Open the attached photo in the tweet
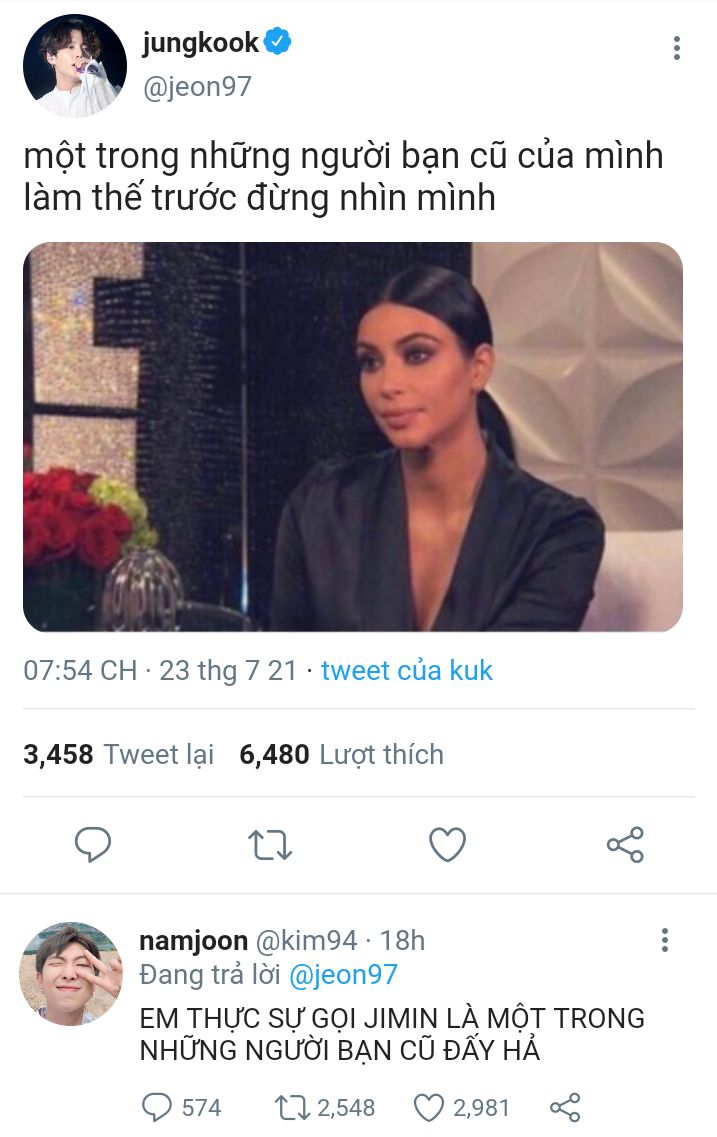Viewport: 717px width, 1137px height. pos(353,437)
